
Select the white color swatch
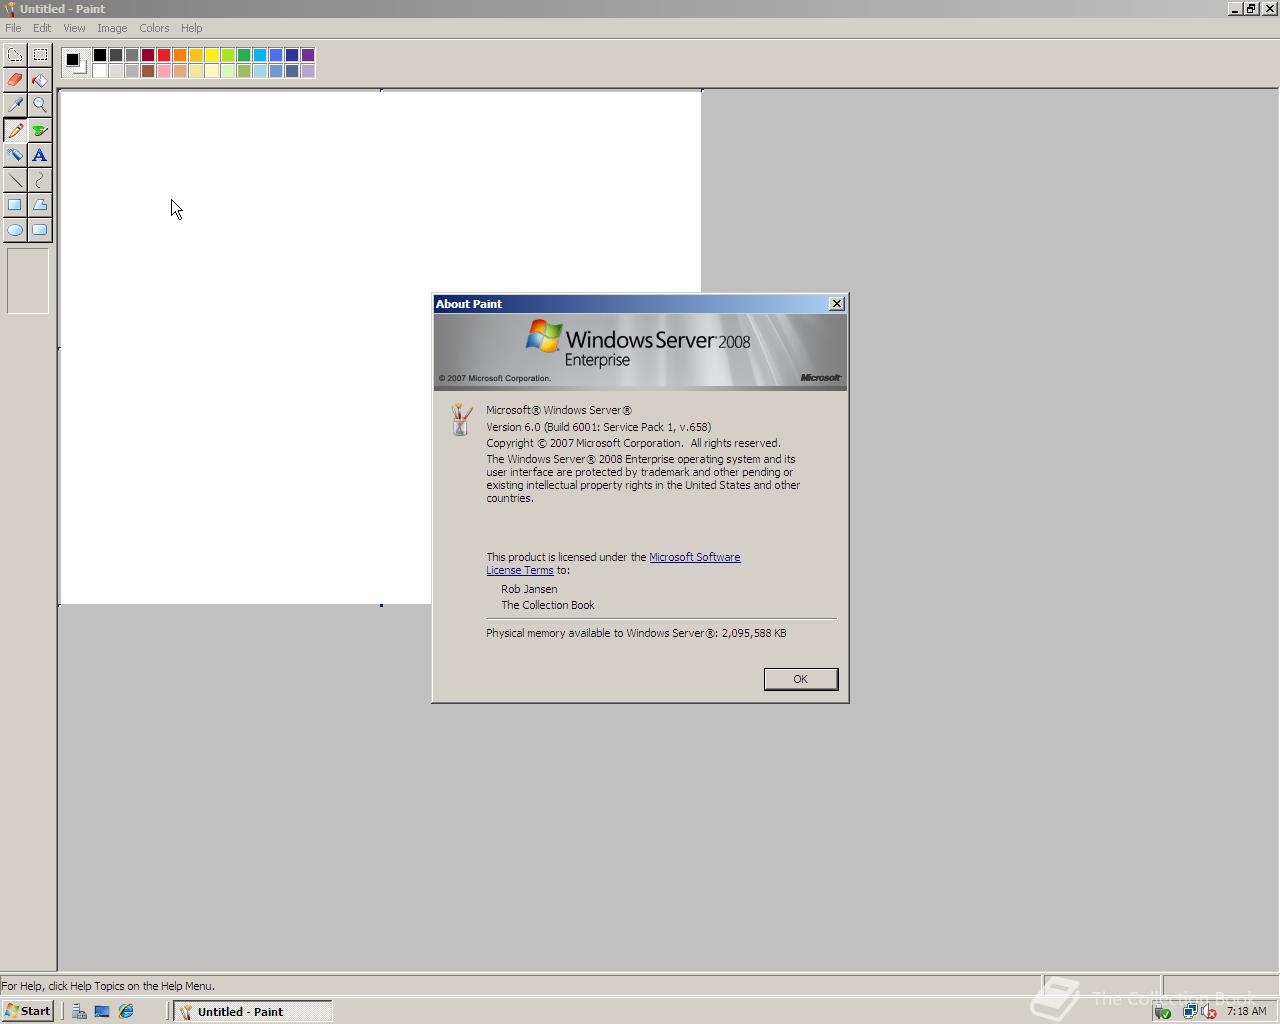pyautogui.click(x=100, y=71)
